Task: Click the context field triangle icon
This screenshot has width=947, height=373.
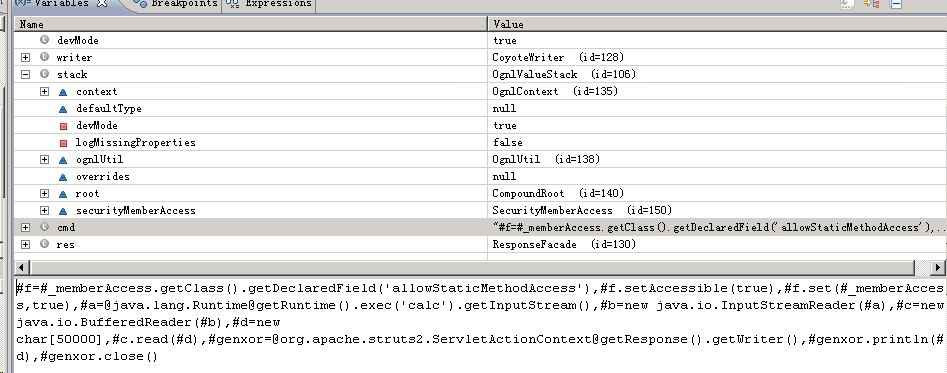Action: coord(63,92)
